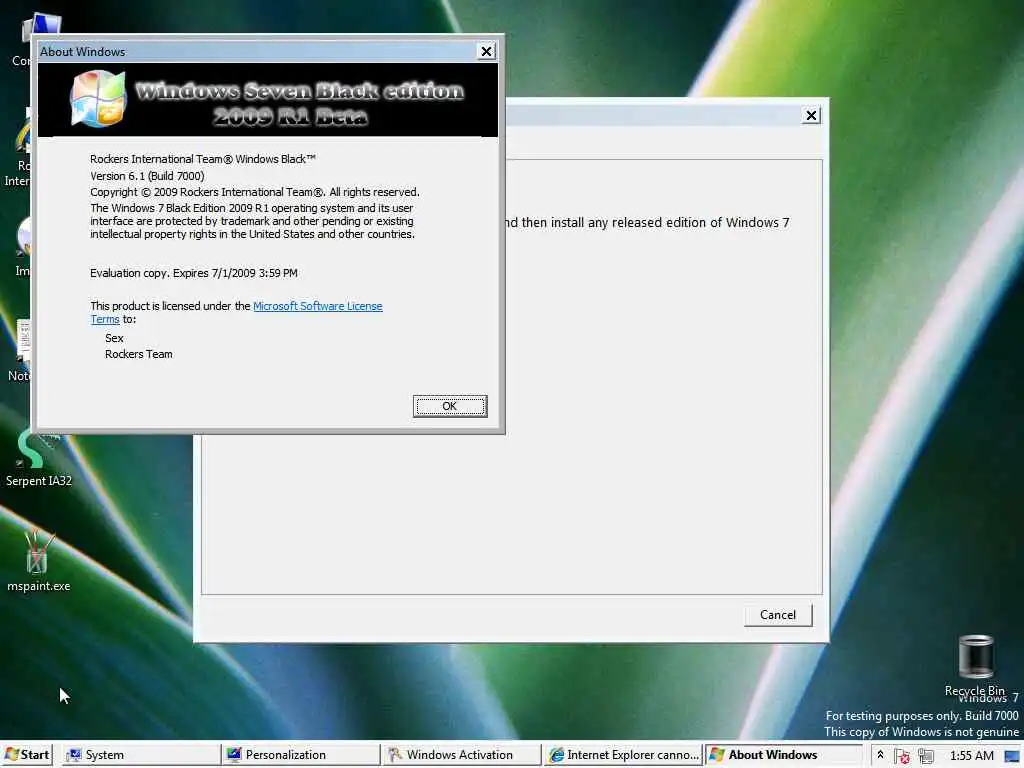1024x768 pixels.
Task: Select About Windows taskbar button
Action: (x=783, y=755)
